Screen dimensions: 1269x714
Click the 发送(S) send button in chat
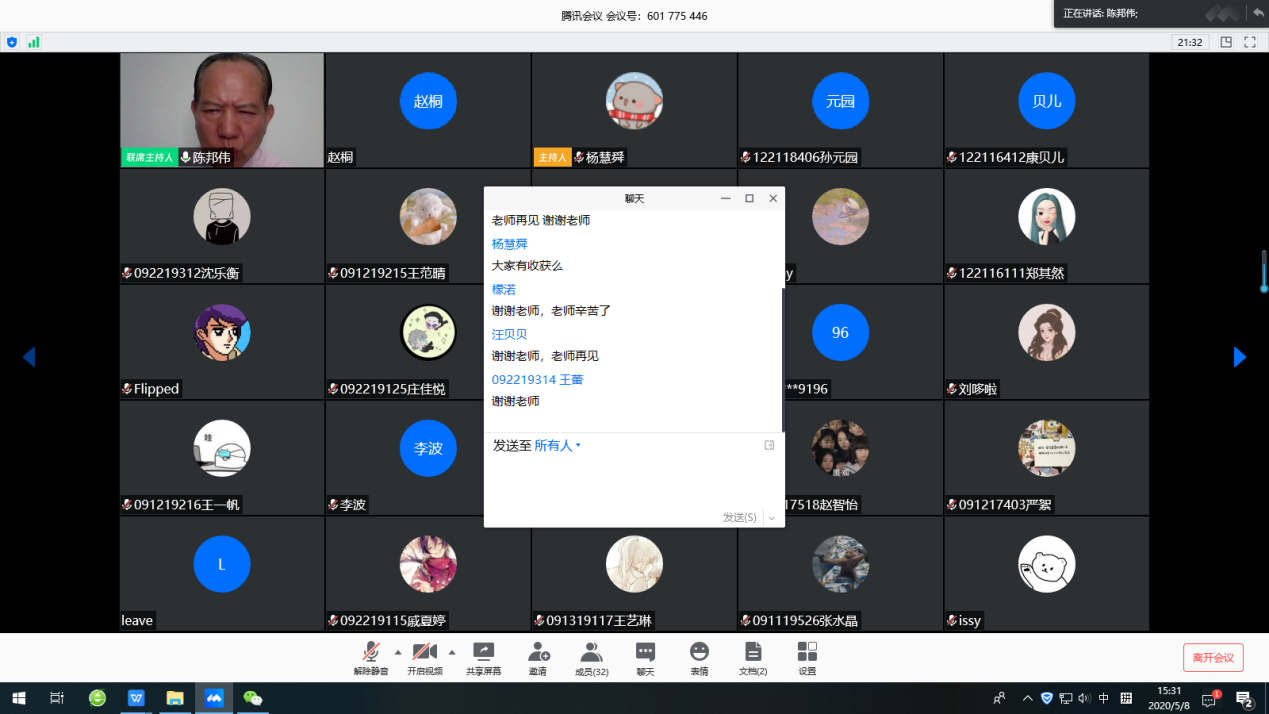740,517
